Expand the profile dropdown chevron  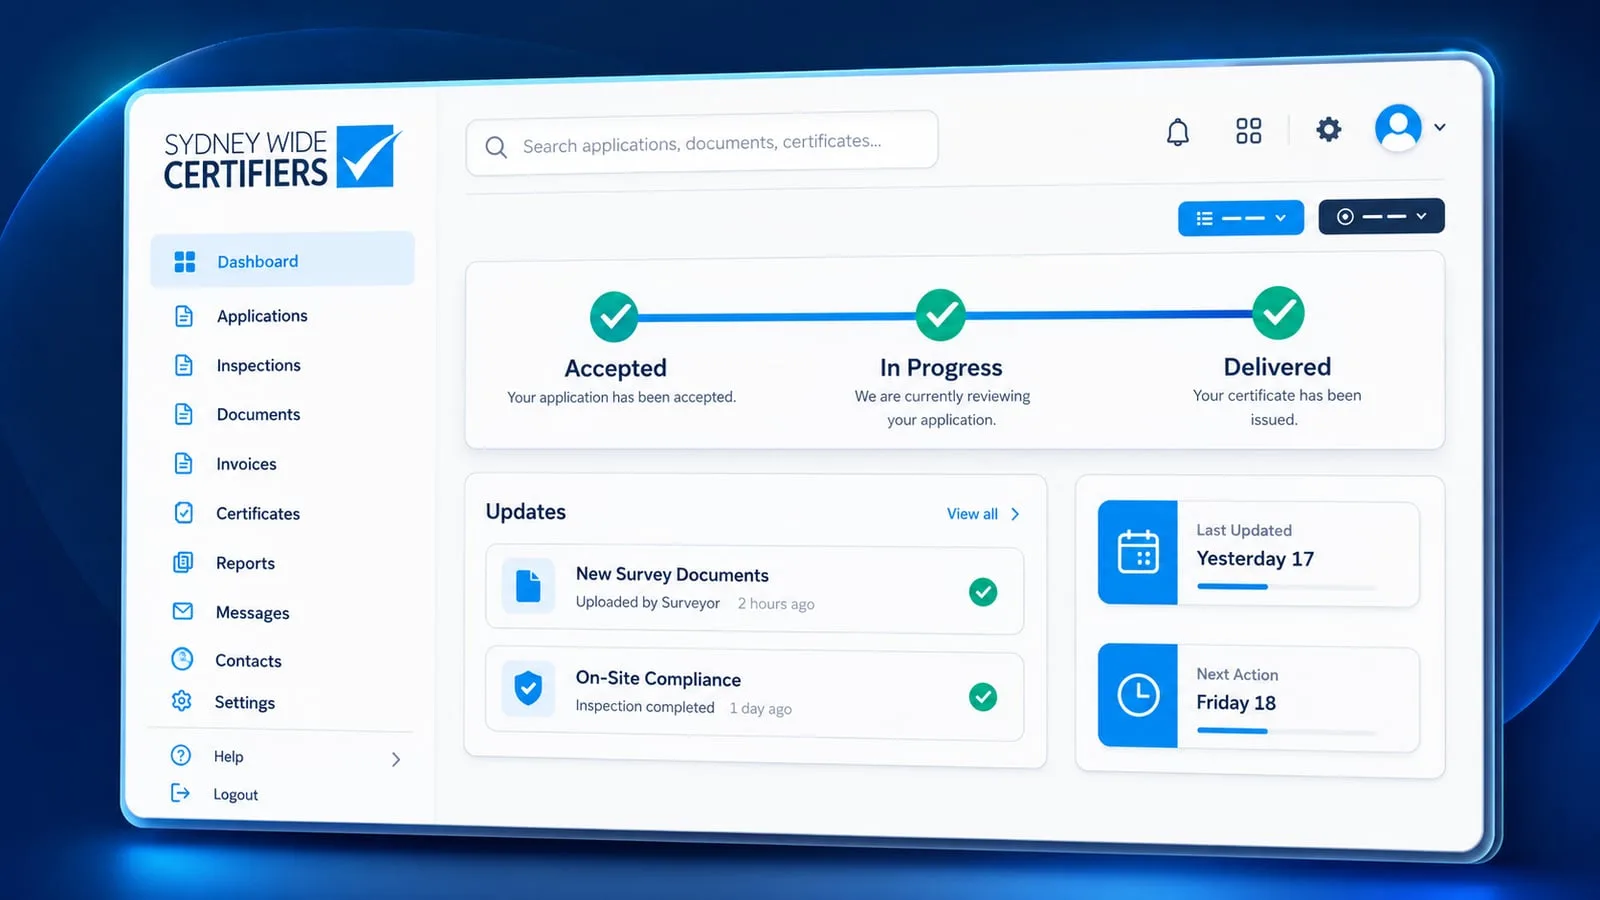coord(1440,127)
